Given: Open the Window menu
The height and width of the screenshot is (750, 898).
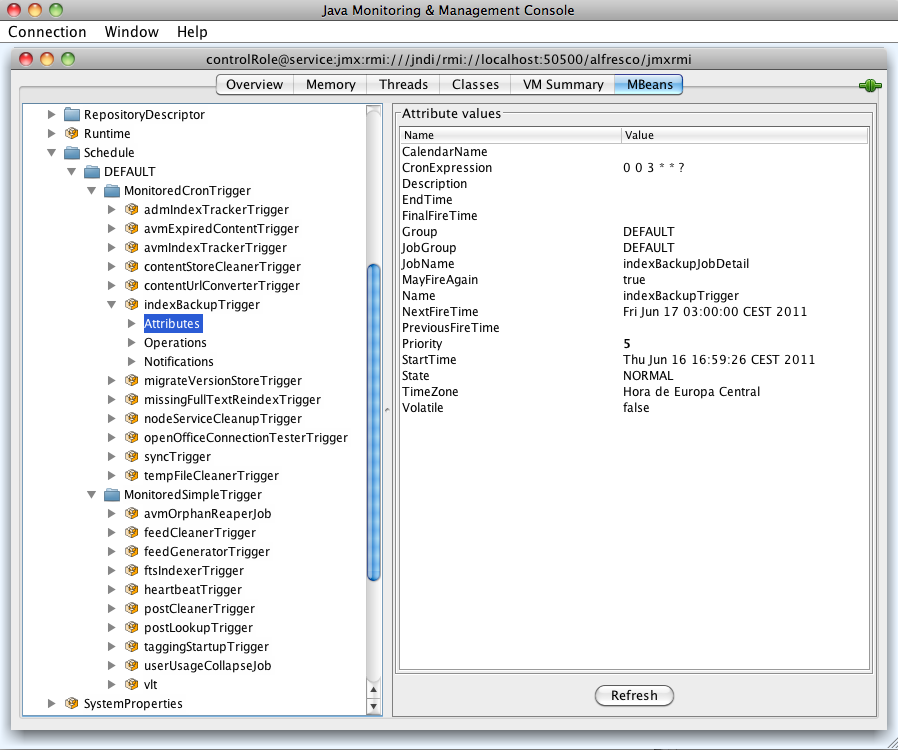Looking at the screenshot, I should coord(131,31).
